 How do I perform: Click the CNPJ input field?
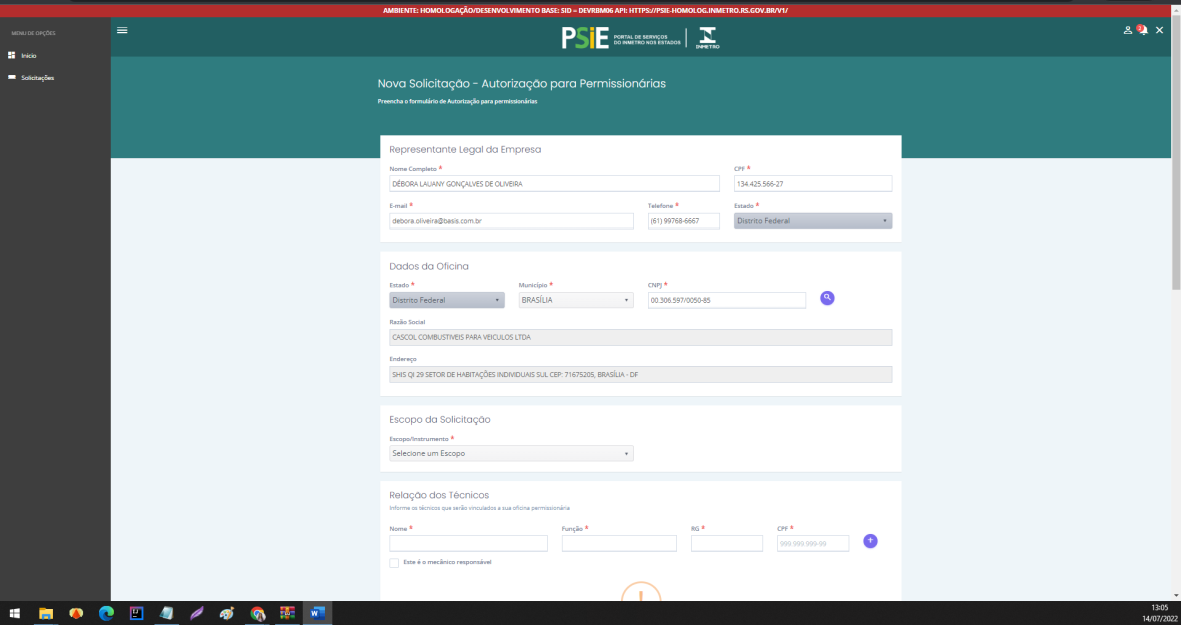pyautogui.click(x=727, y=300)
